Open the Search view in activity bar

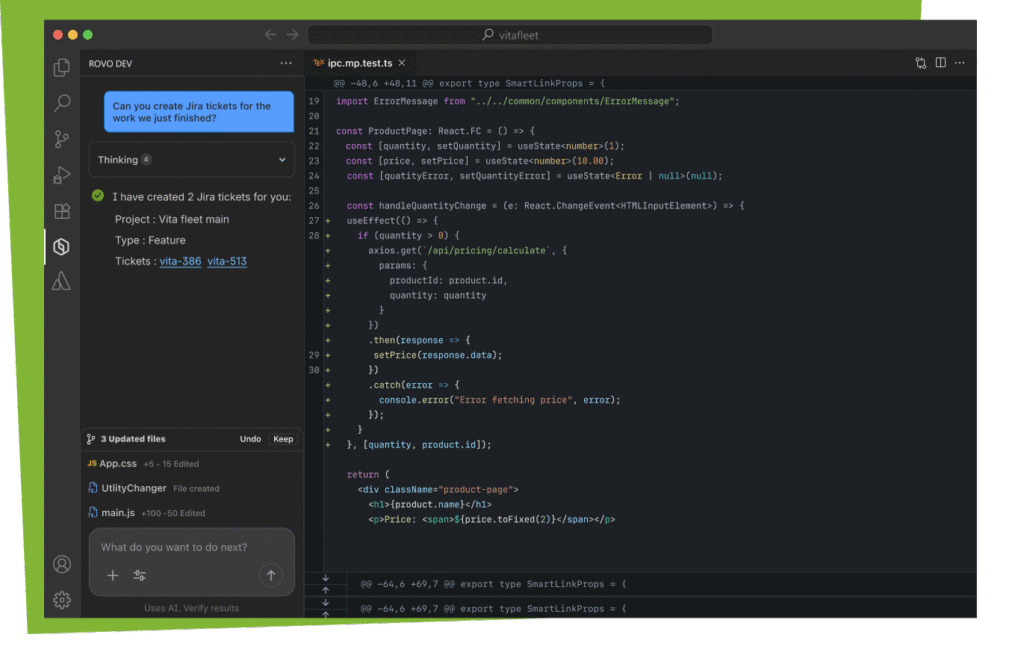point(62,103)
